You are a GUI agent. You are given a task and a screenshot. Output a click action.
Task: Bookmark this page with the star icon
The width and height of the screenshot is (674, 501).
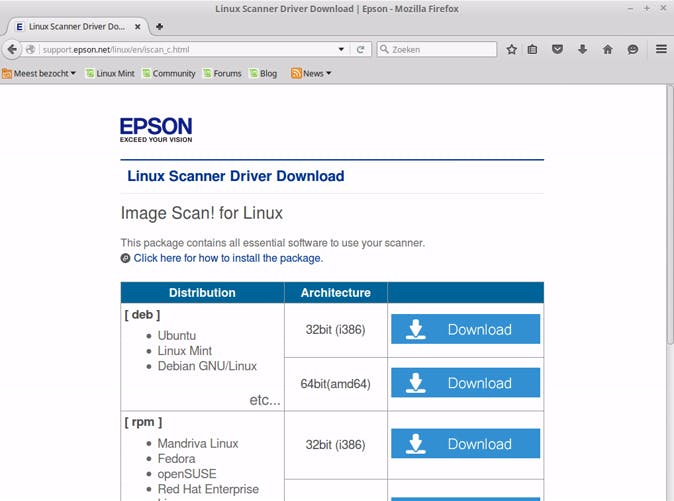[x=511, y=49]
